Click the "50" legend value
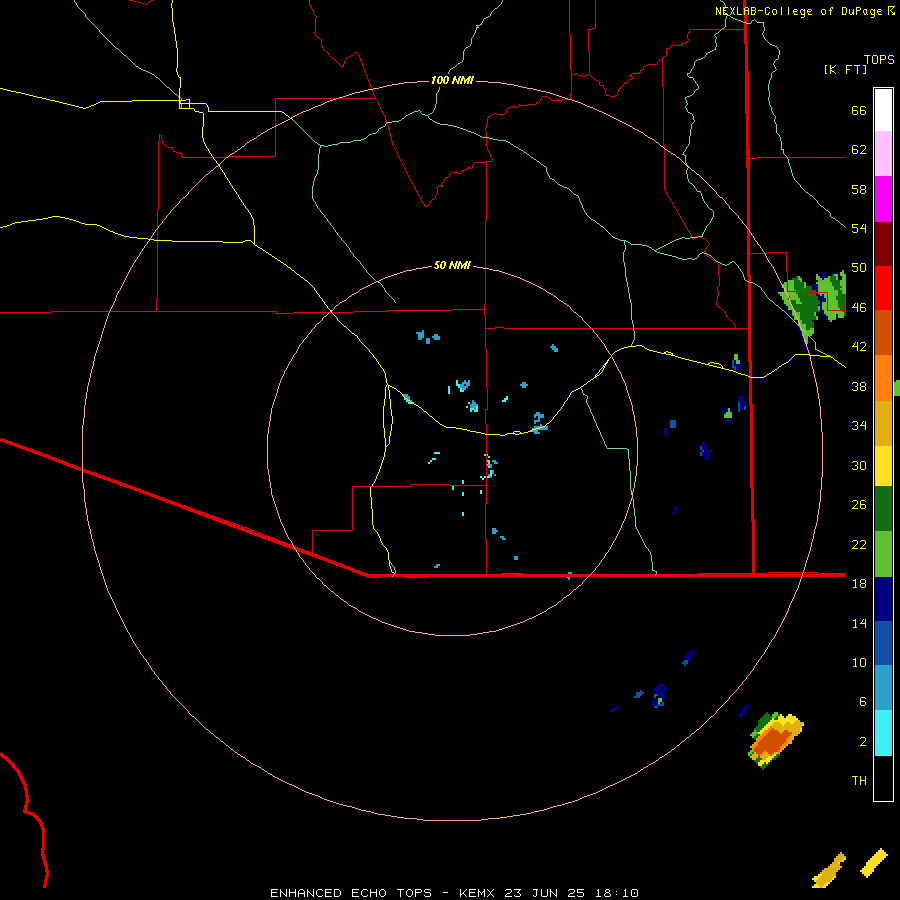Image resolution: width=900 pixels, height=900 pixels. 859,268
